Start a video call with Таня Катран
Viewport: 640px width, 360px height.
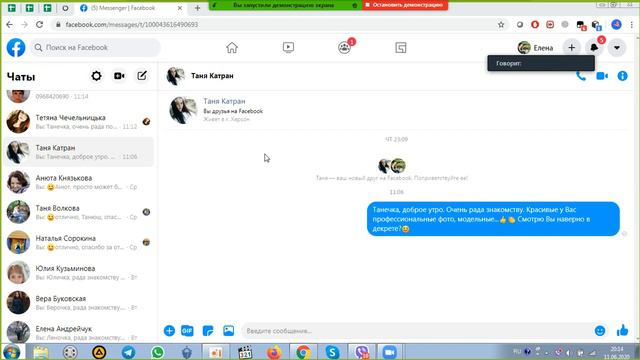point(602,76)
